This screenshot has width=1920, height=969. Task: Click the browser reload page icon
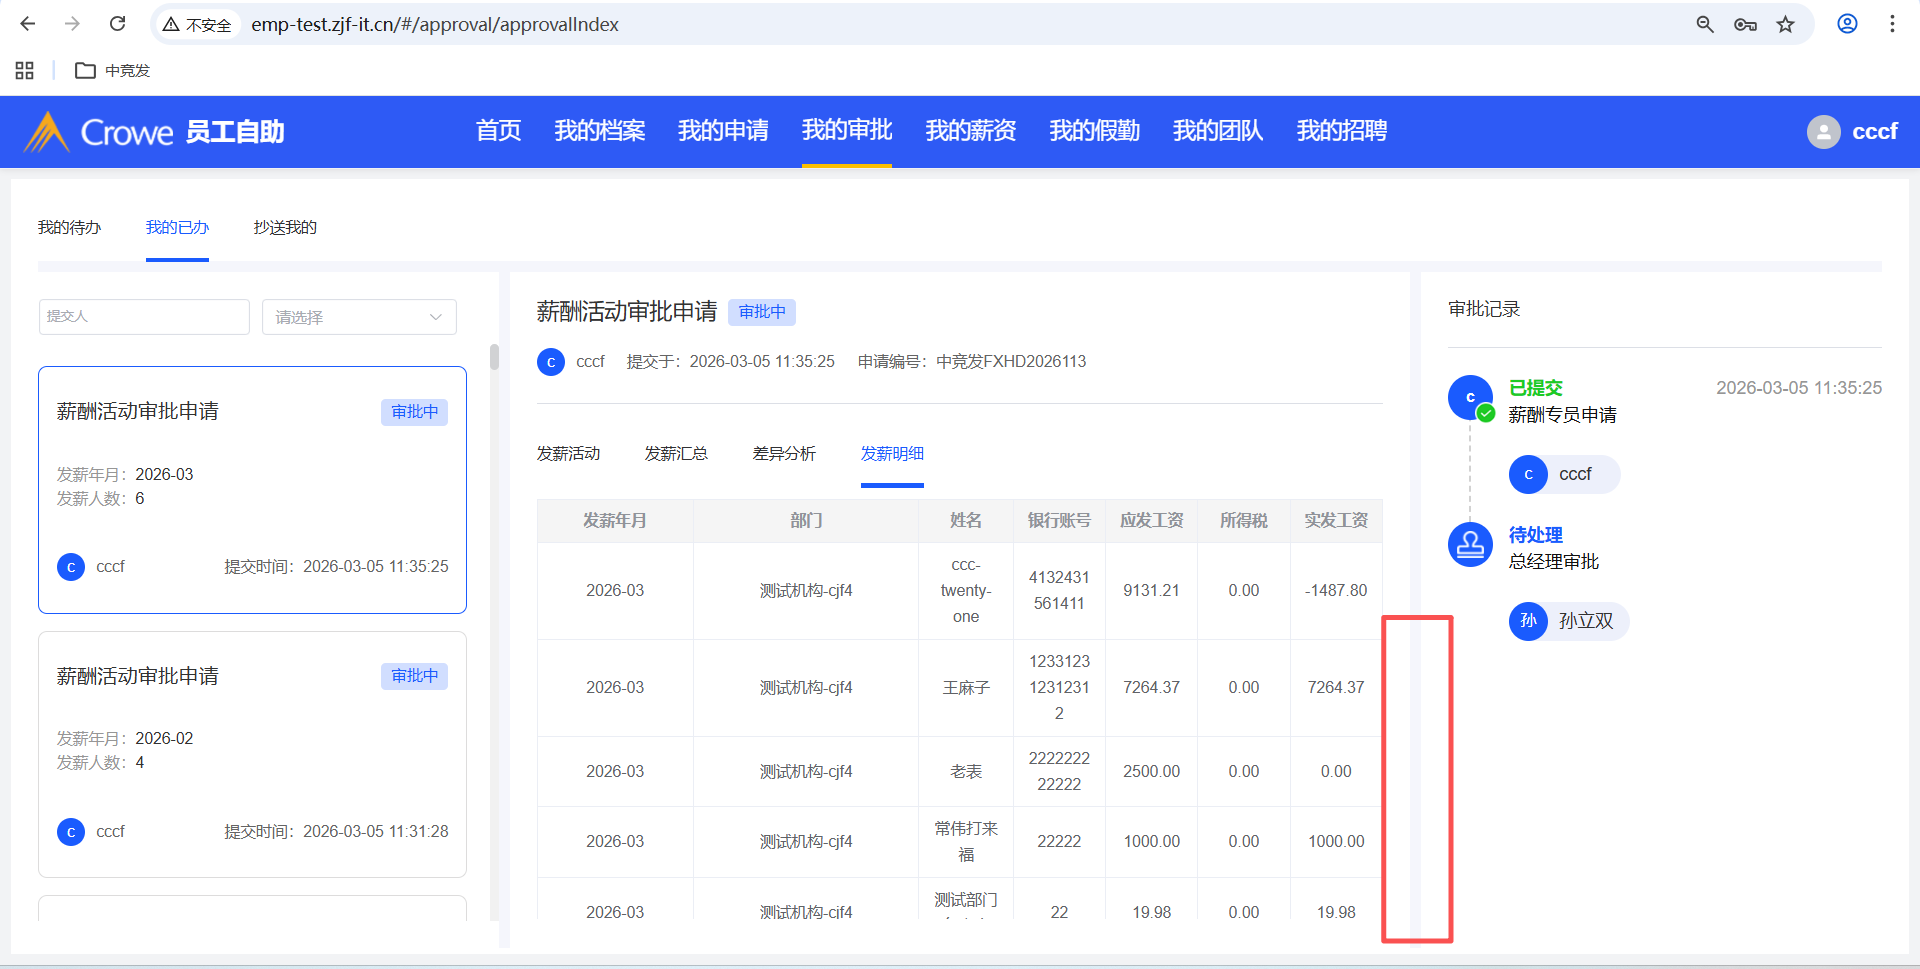pos(117,24)
